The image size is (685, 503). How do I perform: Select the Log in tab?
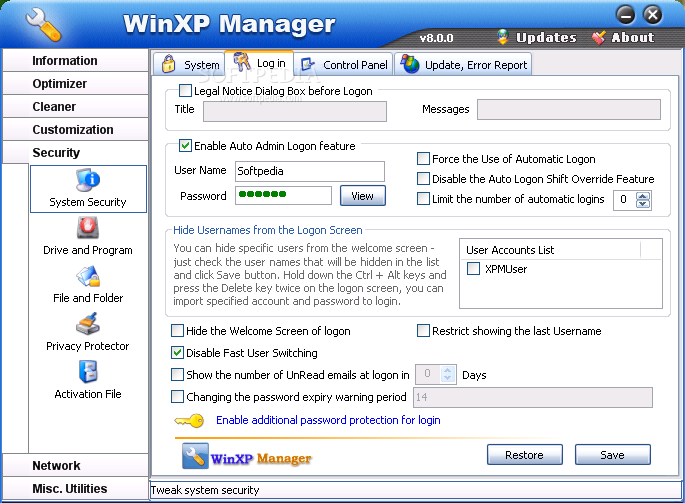259,63
